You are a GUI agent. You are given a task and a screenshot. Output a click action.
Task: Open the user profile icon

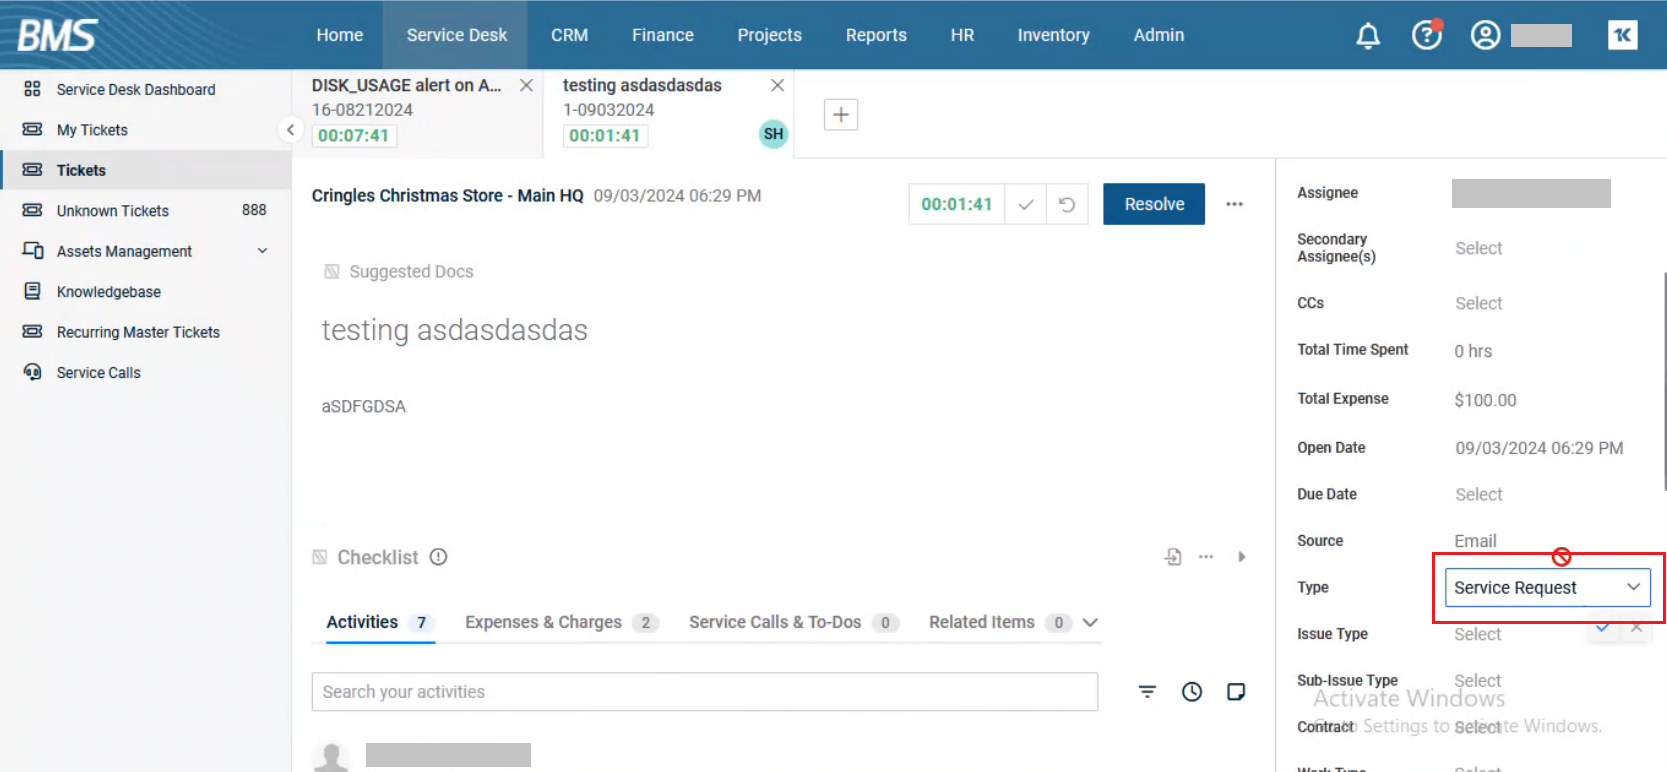click(x=1485, y=36)
